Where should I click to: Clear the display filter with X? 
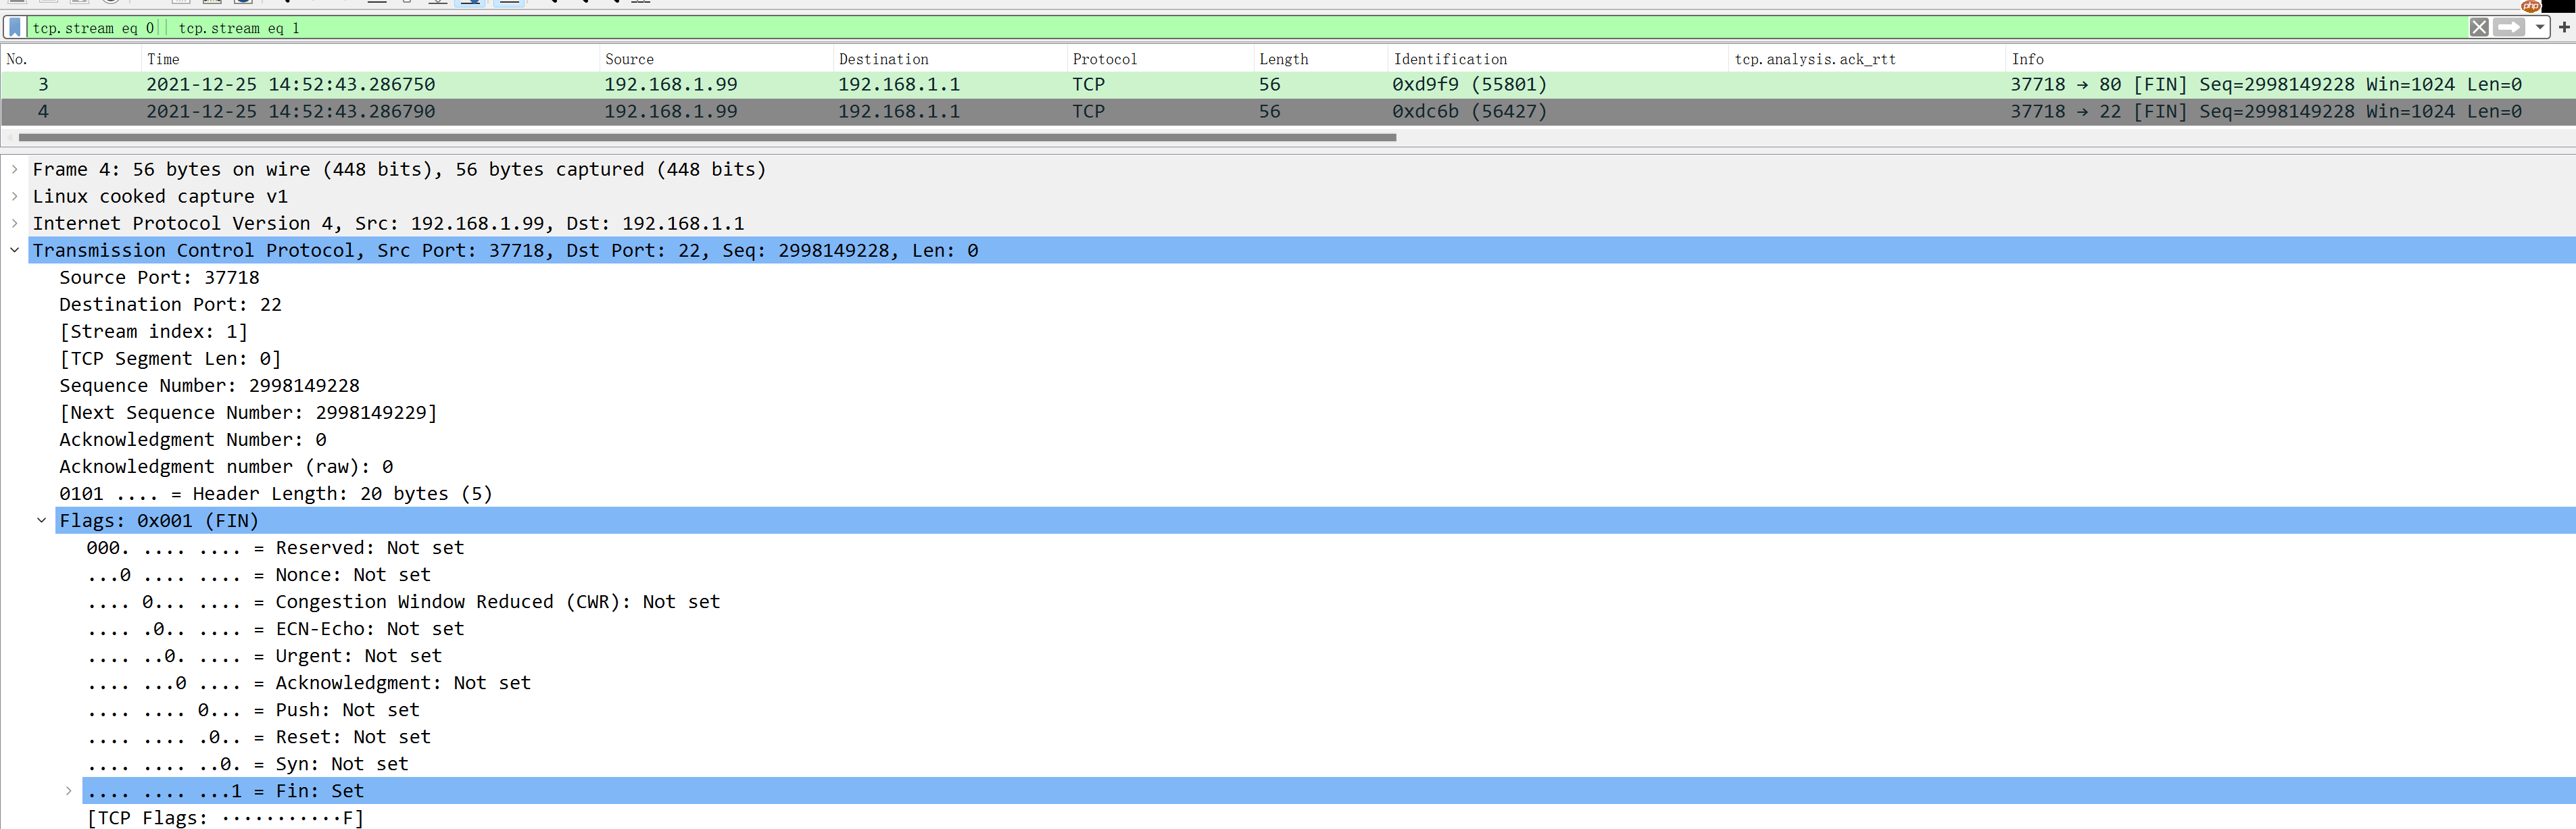[x=2478, y=28]
